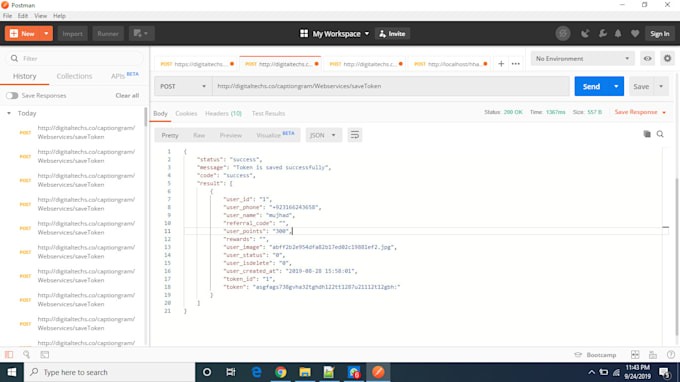Click the response pane vertical scrollbar

pyautogui.click(x=677, y=256)
